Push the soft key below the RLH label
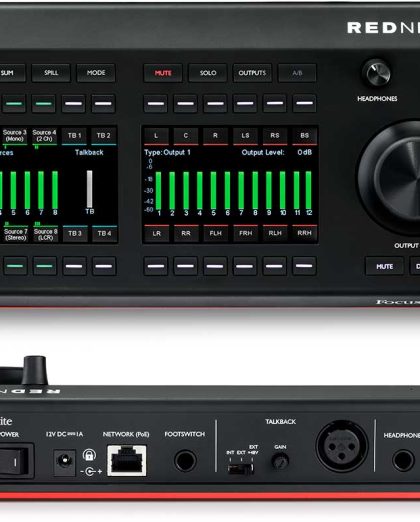This screenshot has width=420, height=522. coord(275,266)
